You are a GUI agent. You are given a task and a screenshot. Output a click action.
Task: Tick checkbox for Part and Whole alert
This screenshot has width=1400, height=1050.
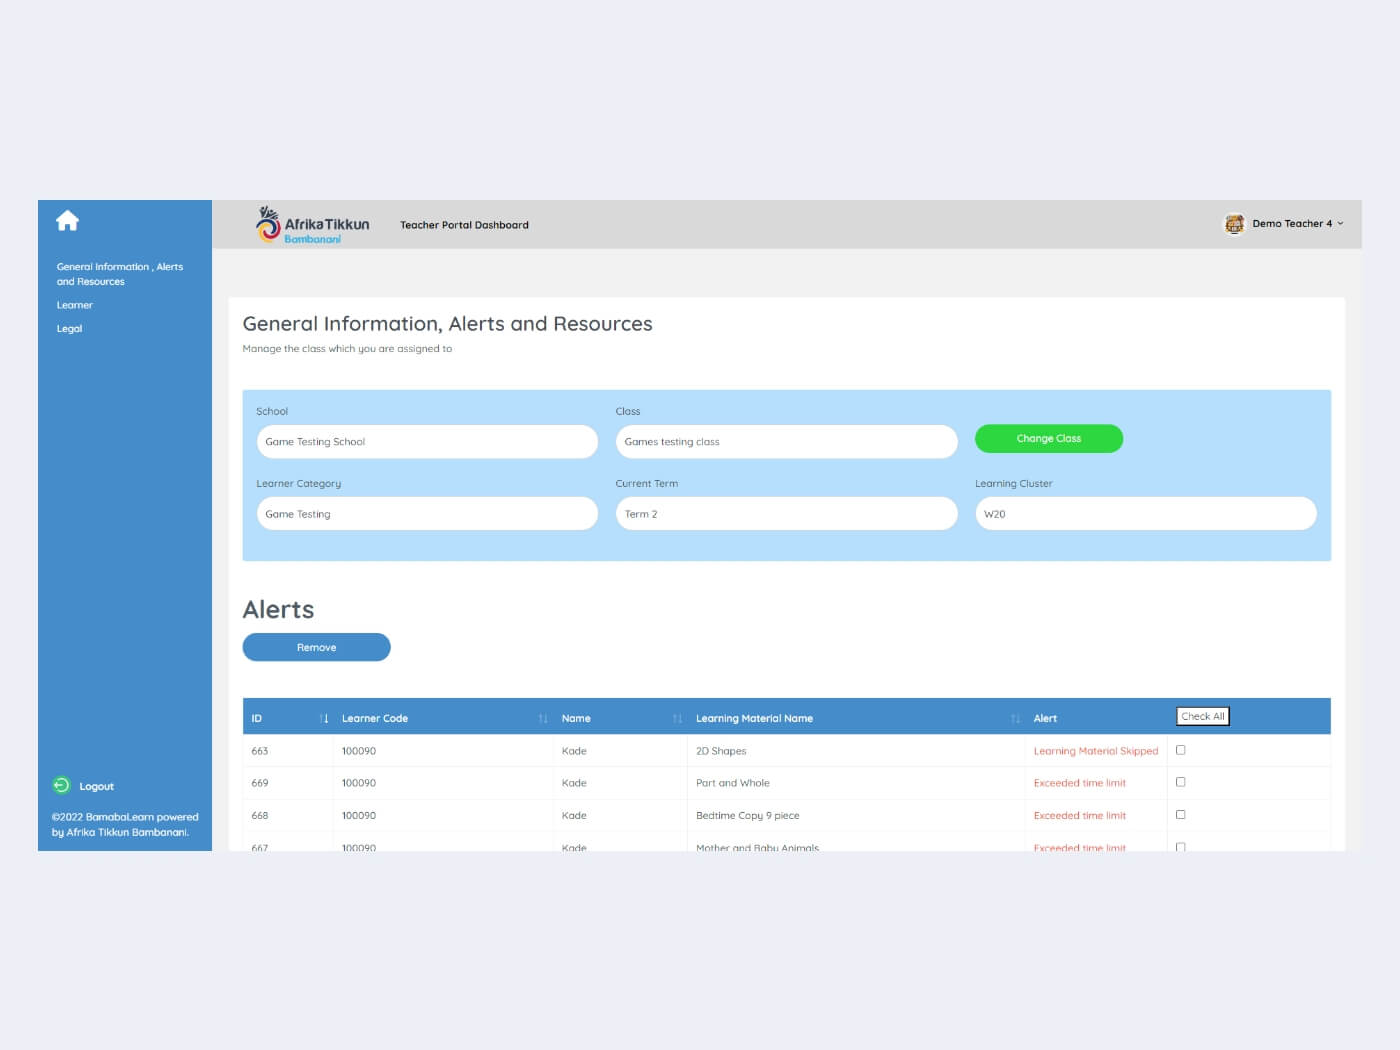[1180, 782]
